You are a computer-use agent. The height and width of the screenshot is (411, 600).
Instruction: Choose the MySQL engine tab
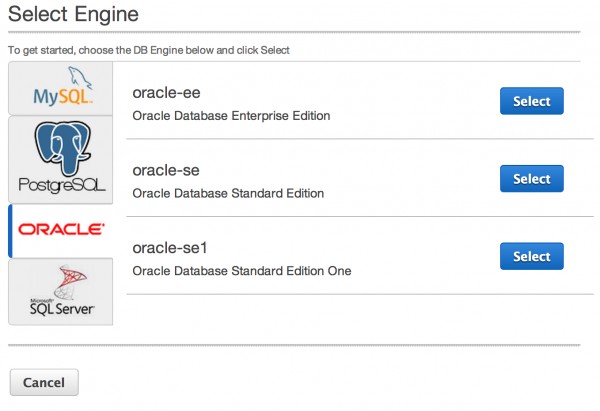[60, 88]
